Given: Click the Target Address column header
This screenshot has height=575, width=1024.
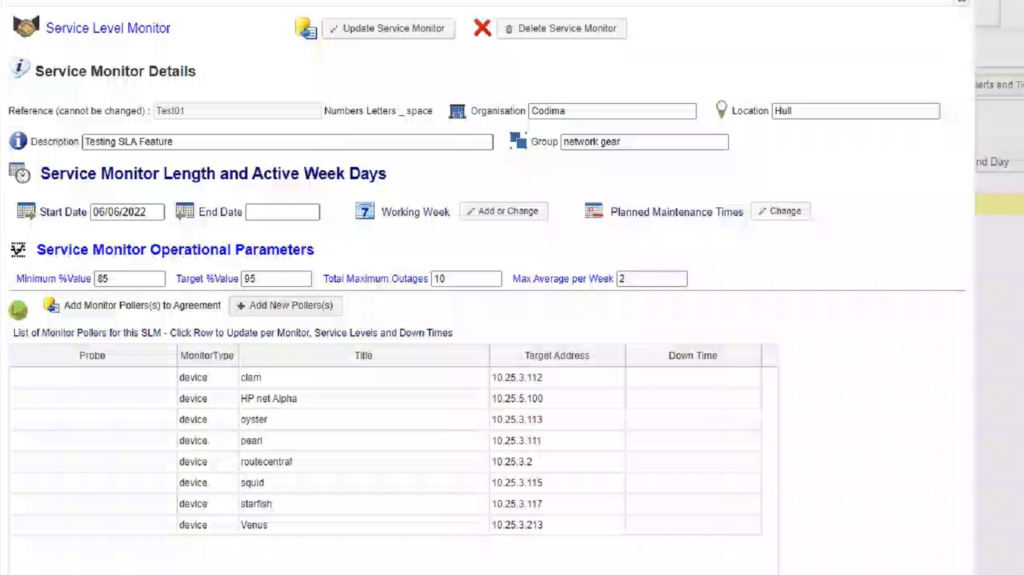Looking at the screenshot, I should pos(557,355).
